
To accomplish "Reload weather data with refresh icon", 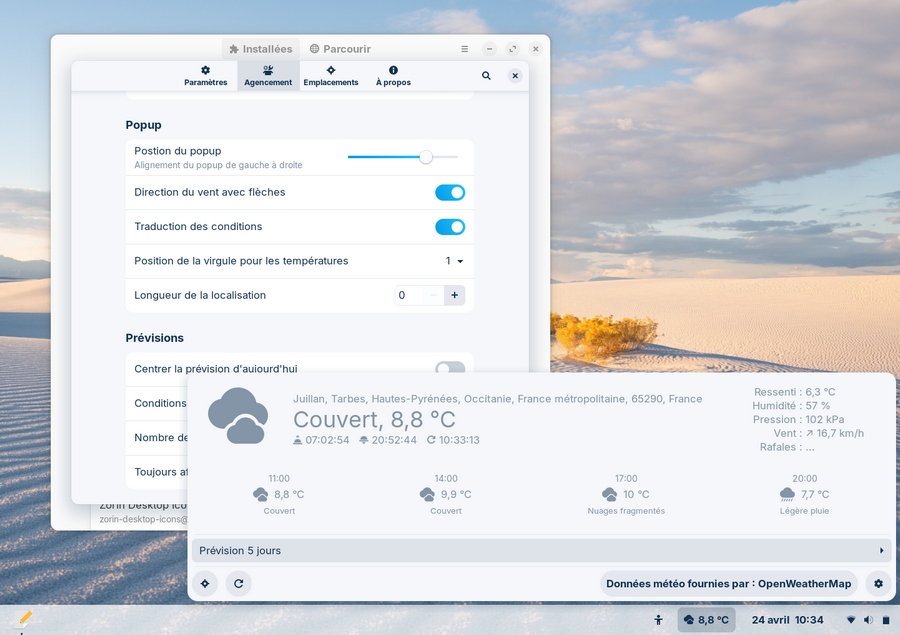I will tap(238, 583).
